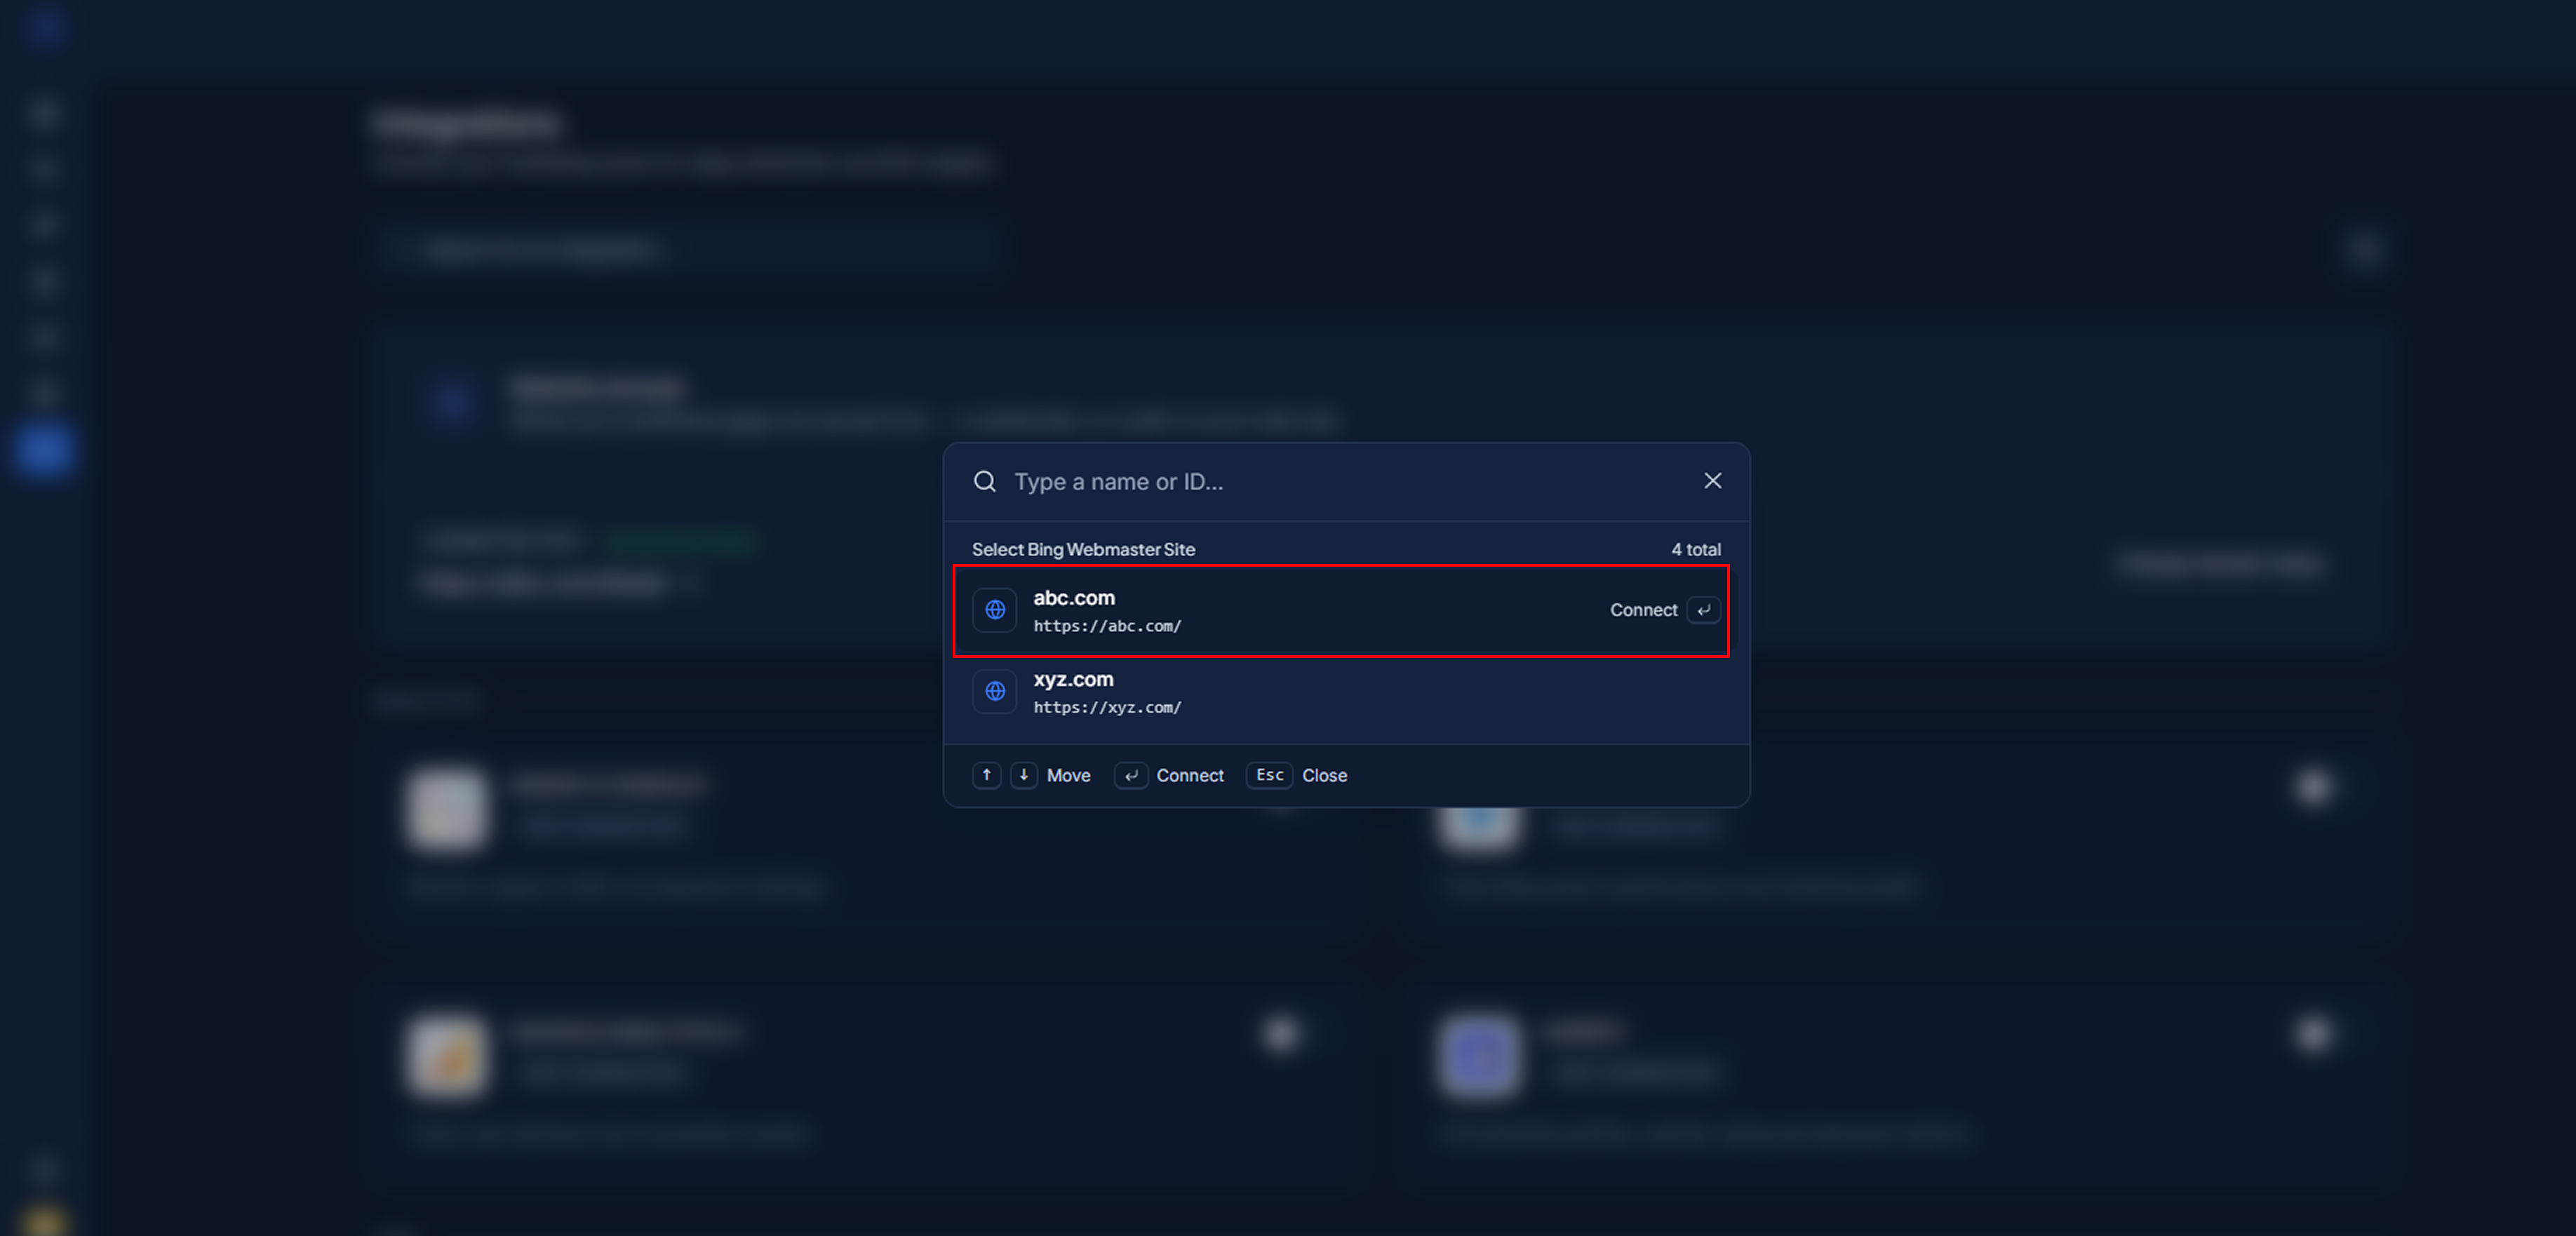Select the xyz.com site title
Viewport: 2576px width, 1236px height.
tap(1072, 678)
